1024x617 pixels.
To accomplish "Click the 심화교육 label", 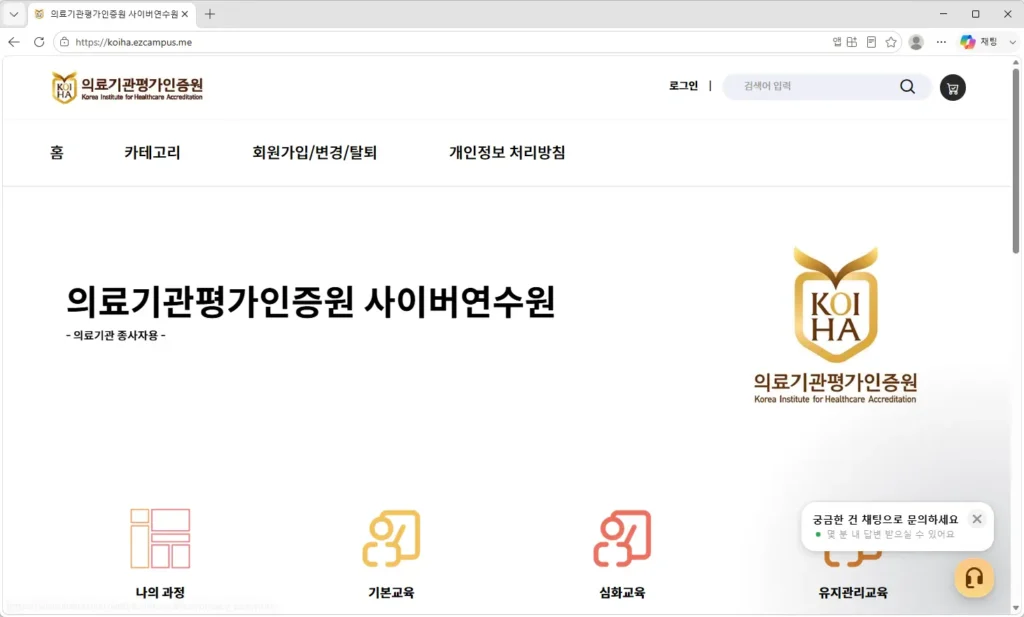I will (622, 593).
